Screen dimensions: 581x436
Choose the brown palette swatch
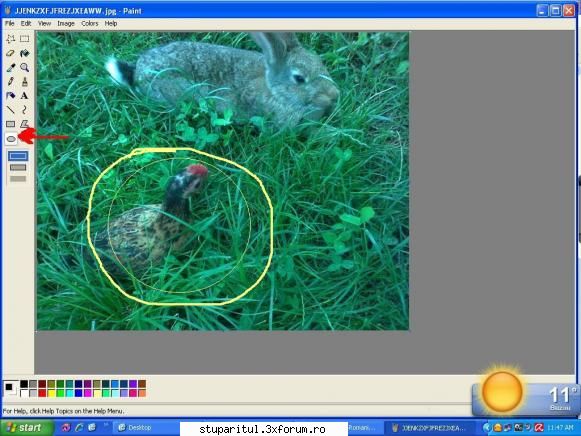tap(142, 384)
